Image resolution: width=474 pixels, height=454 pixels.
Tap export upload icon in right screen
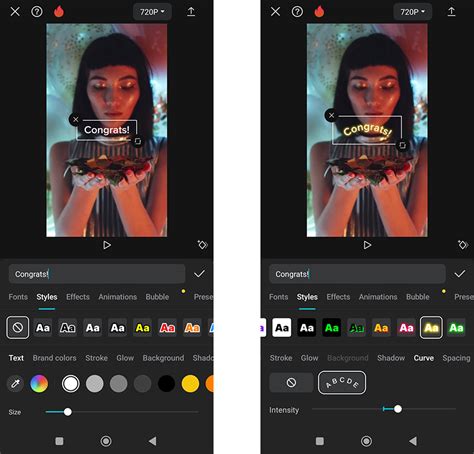tap(451, 12)
